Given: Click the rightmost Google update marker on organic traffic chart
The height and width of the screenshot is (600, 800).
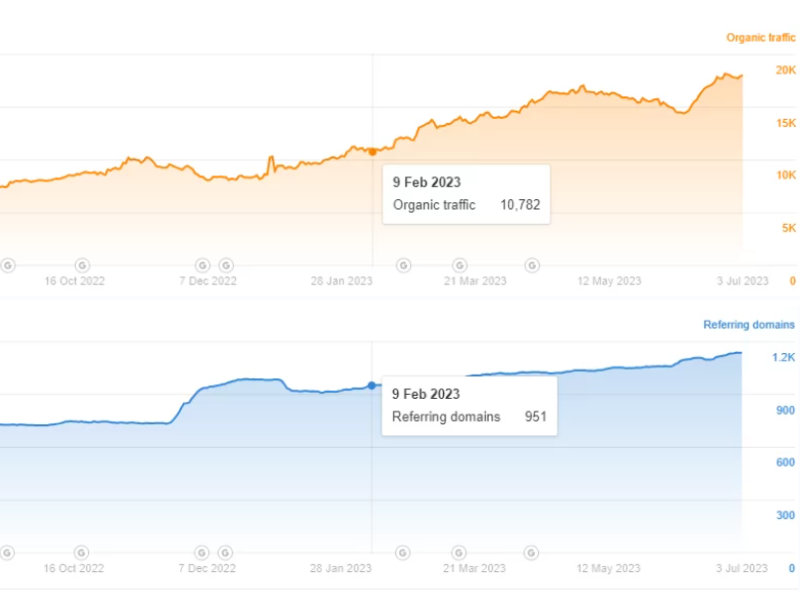Looking at the screenshot, I should tap(532, 265).
